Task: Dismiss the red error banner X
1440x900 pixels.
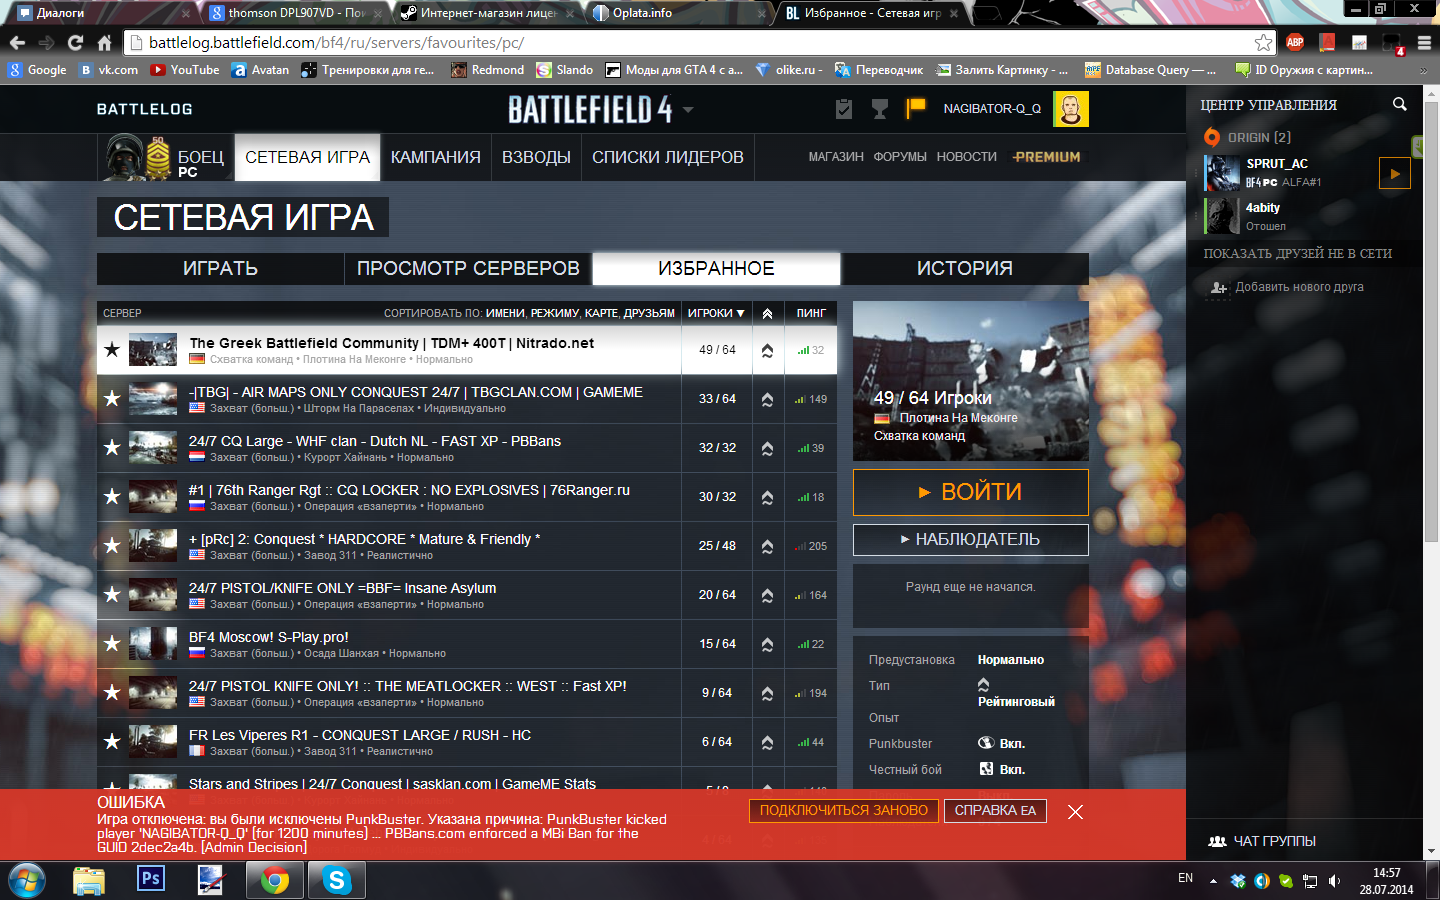Action: (x=1075, y=812)
